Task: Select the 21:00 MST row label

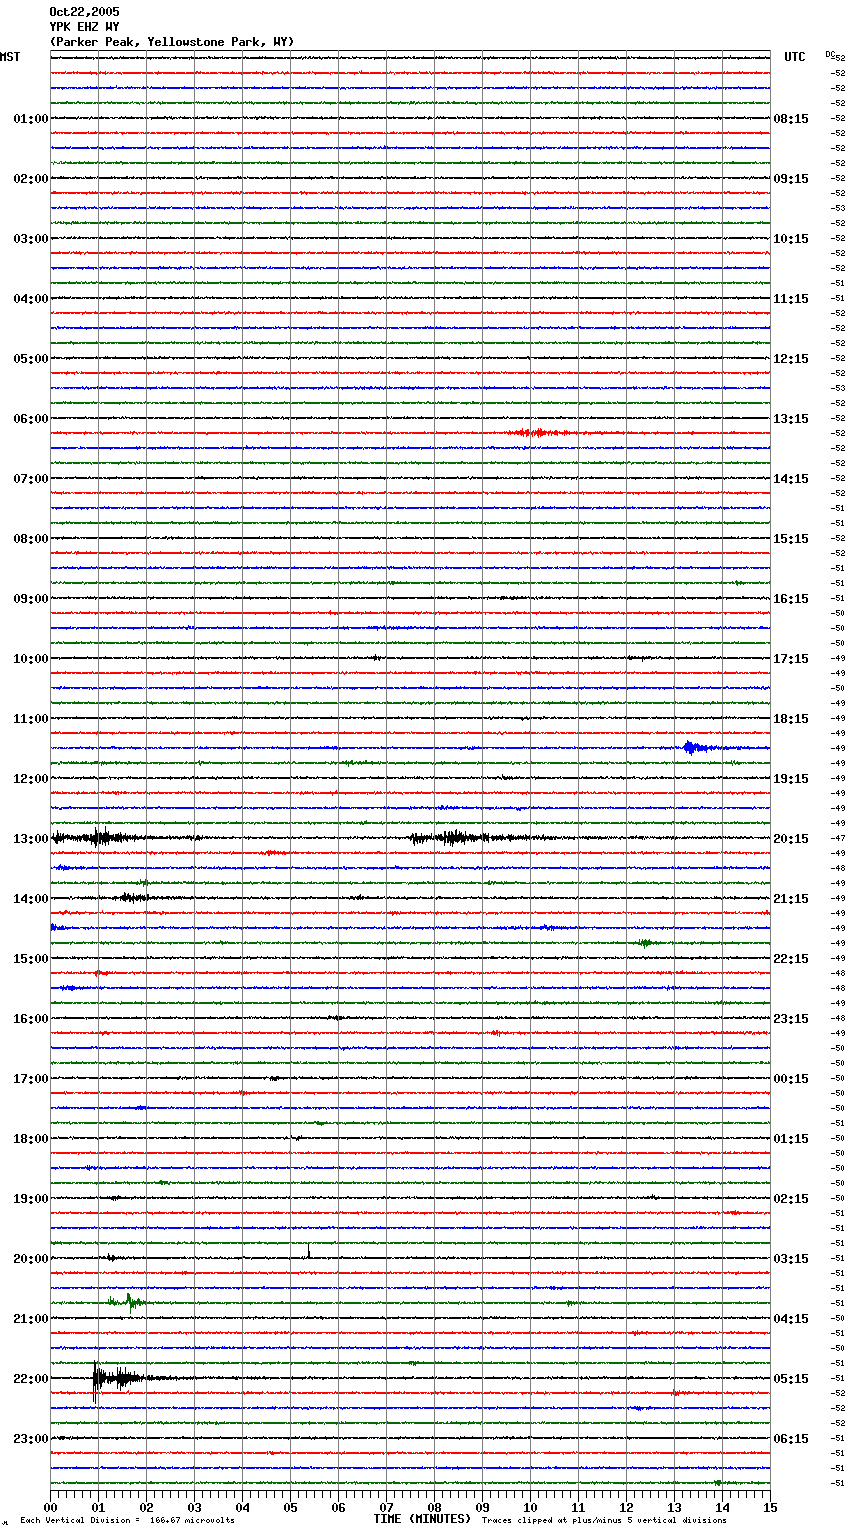Action: point(31,1319)
